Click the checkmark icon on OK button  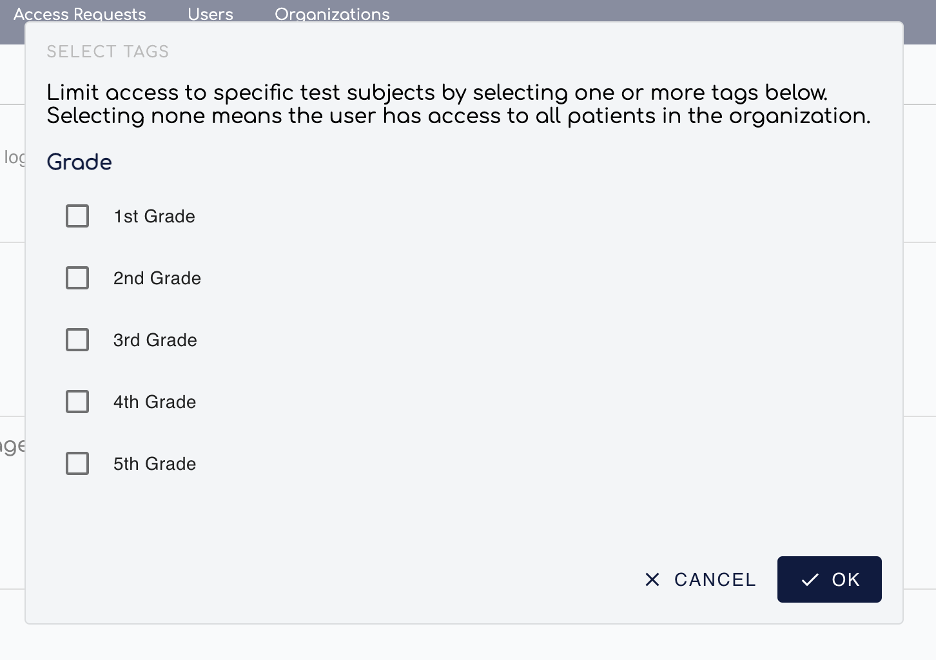tap(810, 580)
